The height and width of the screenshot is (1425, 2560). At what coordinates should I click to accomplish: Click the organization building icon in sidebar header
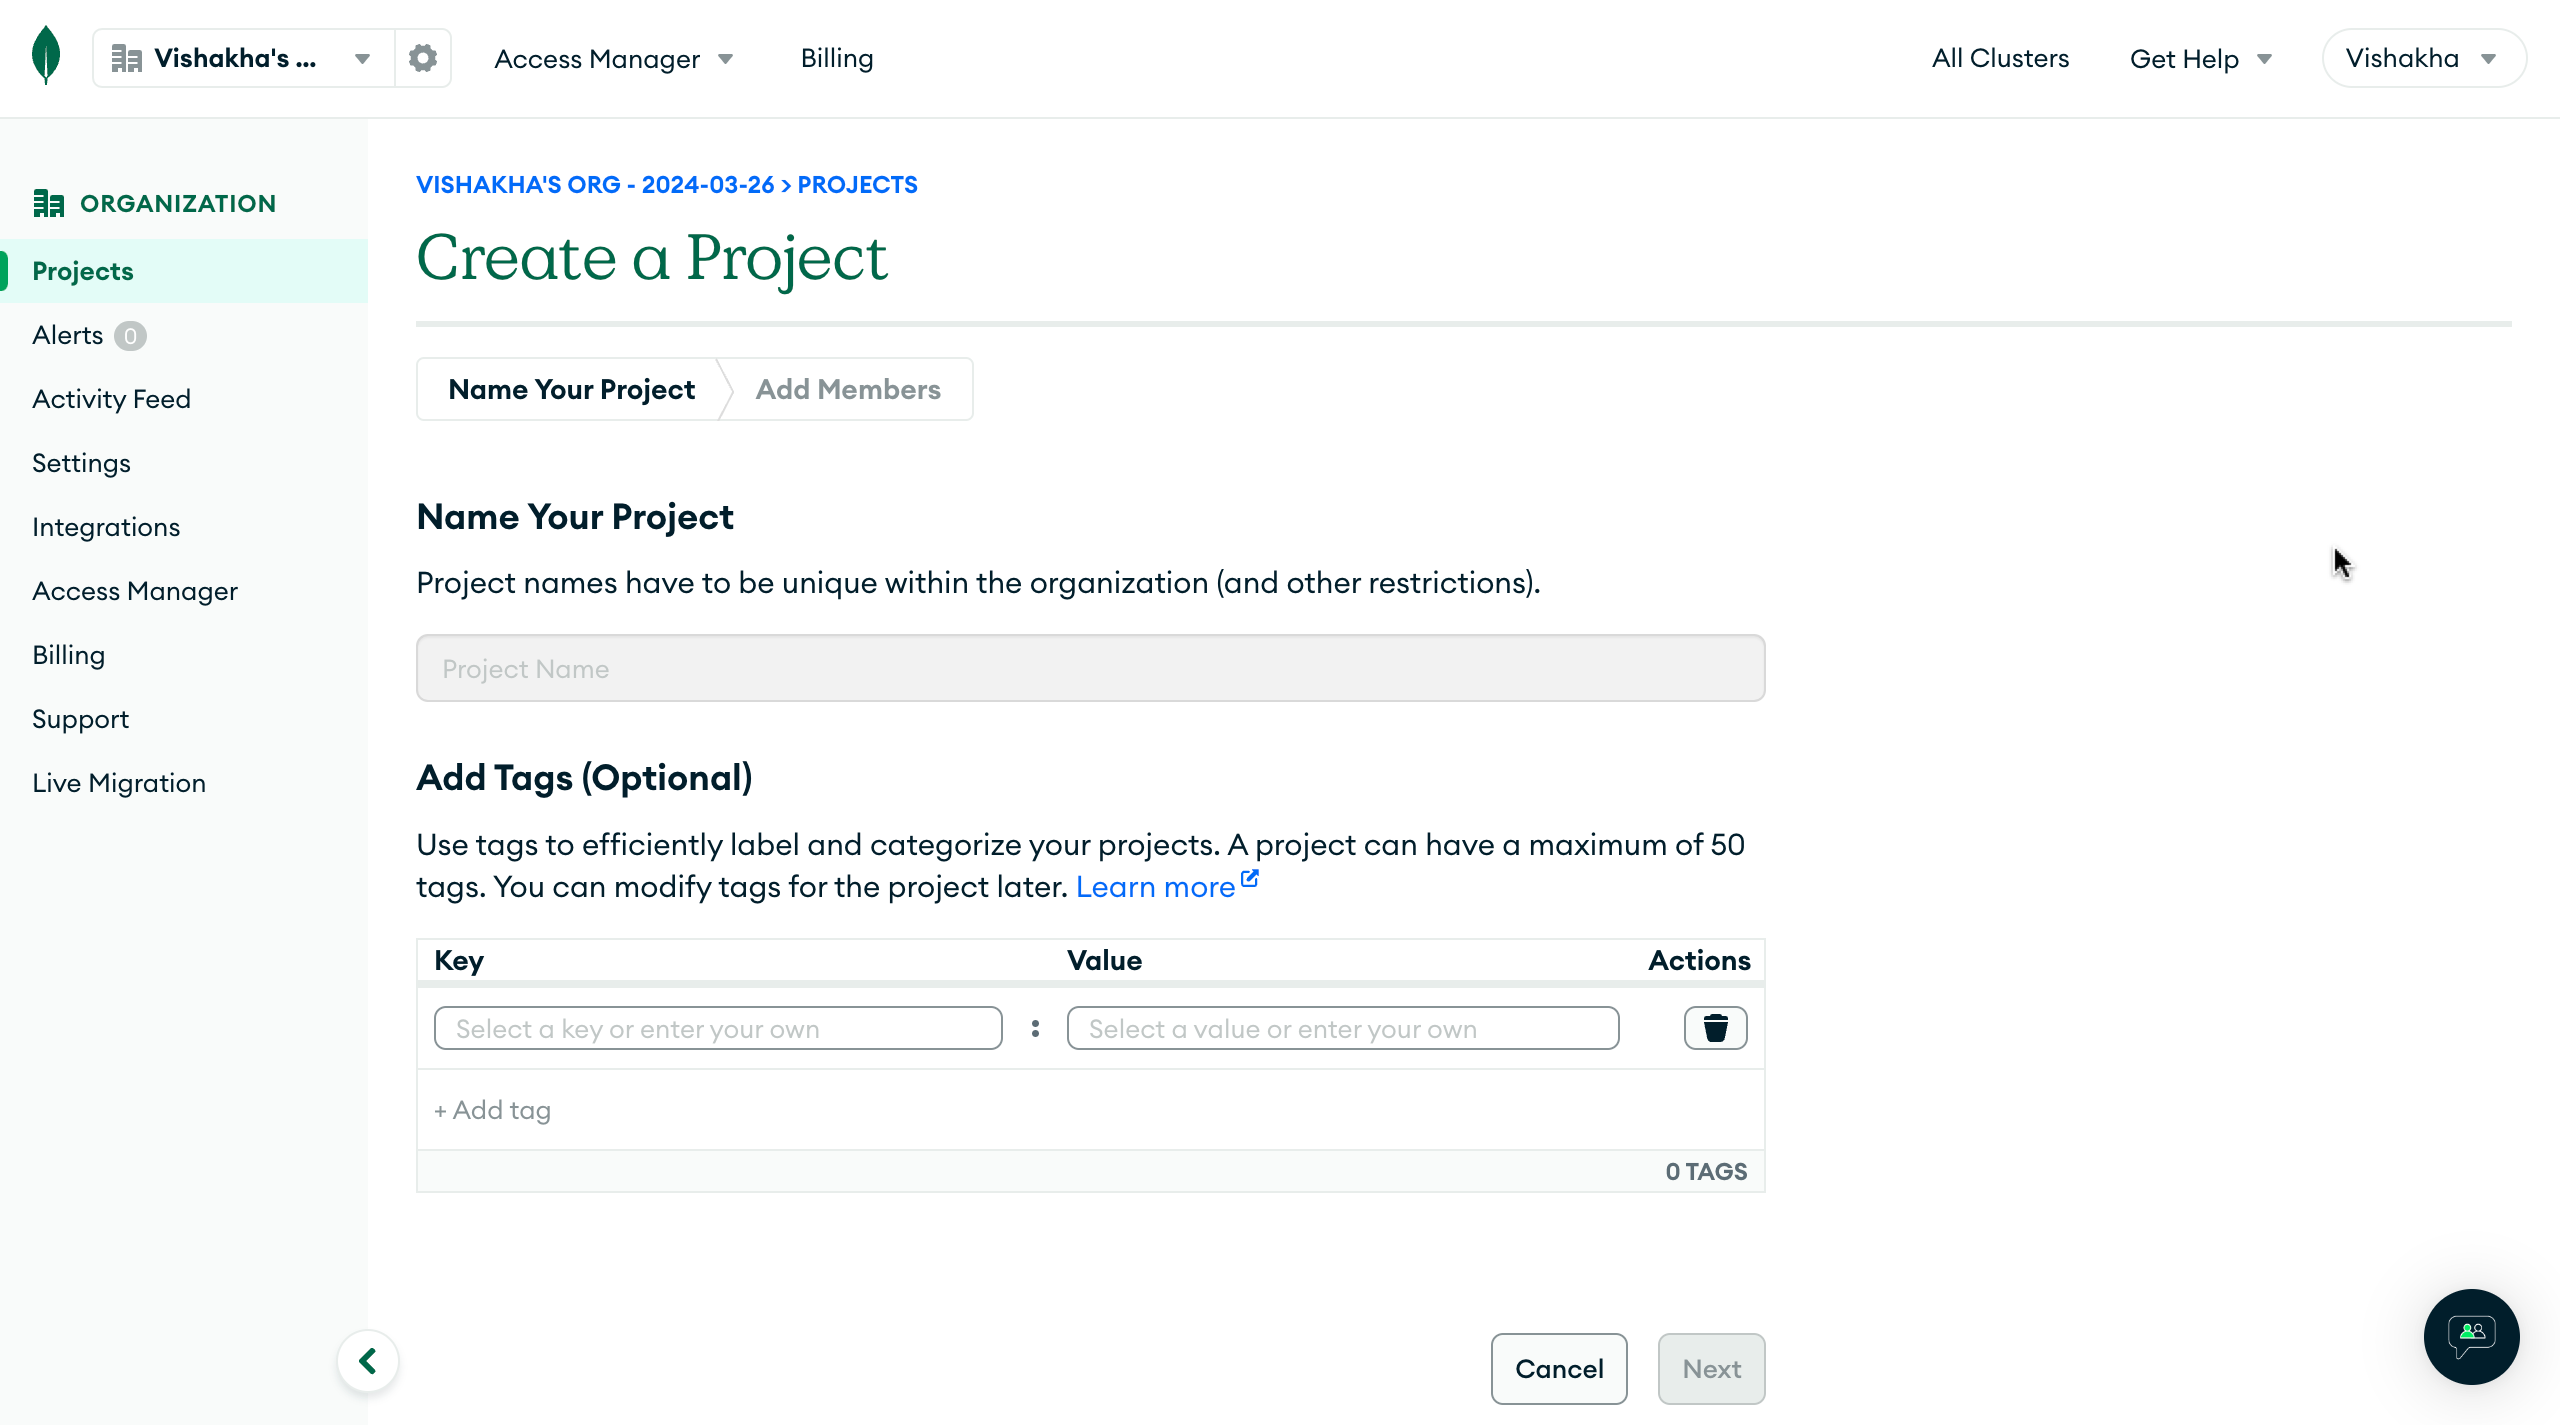48,202
